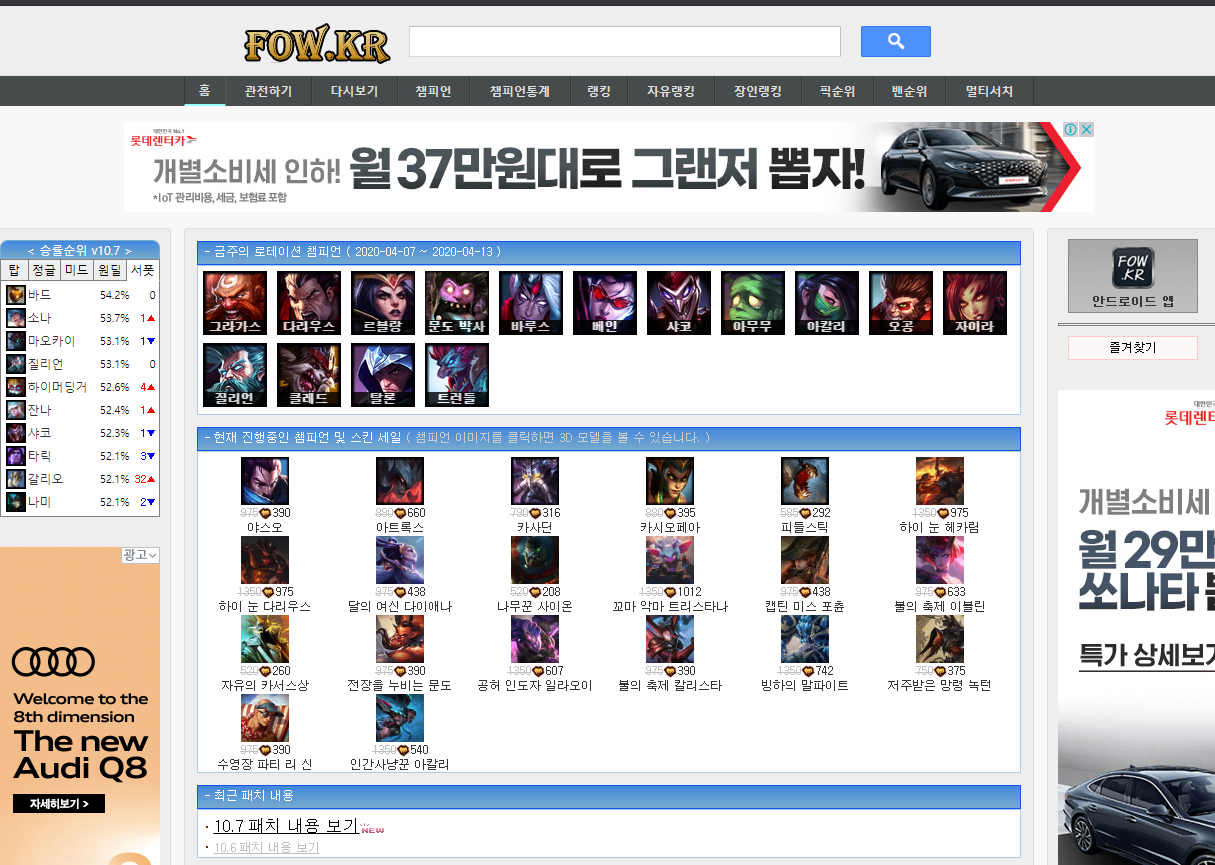The width and height of the screenshot is (1215, 865).
Task: Click 그라가스 rotation champion icon
Action: (x=235, y=303)
